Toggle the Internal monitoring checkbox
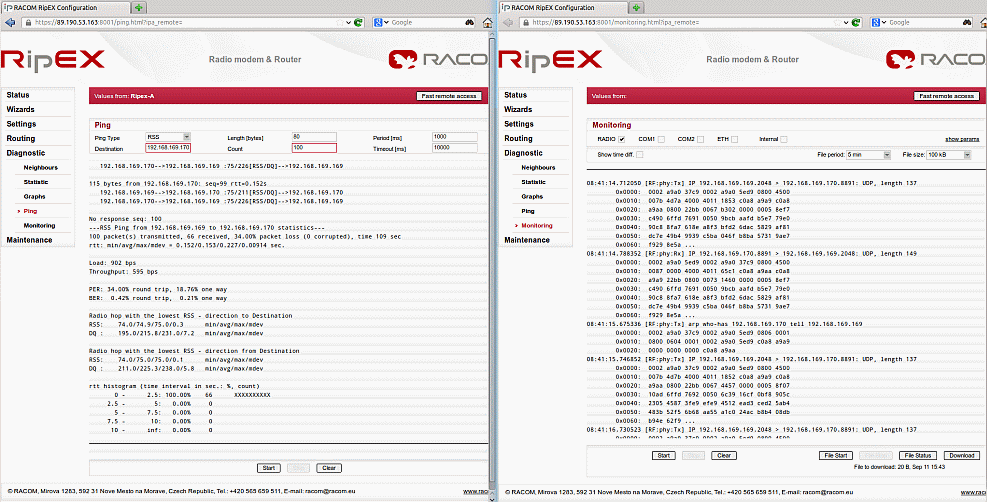The image size is (987, 502). 784,139
